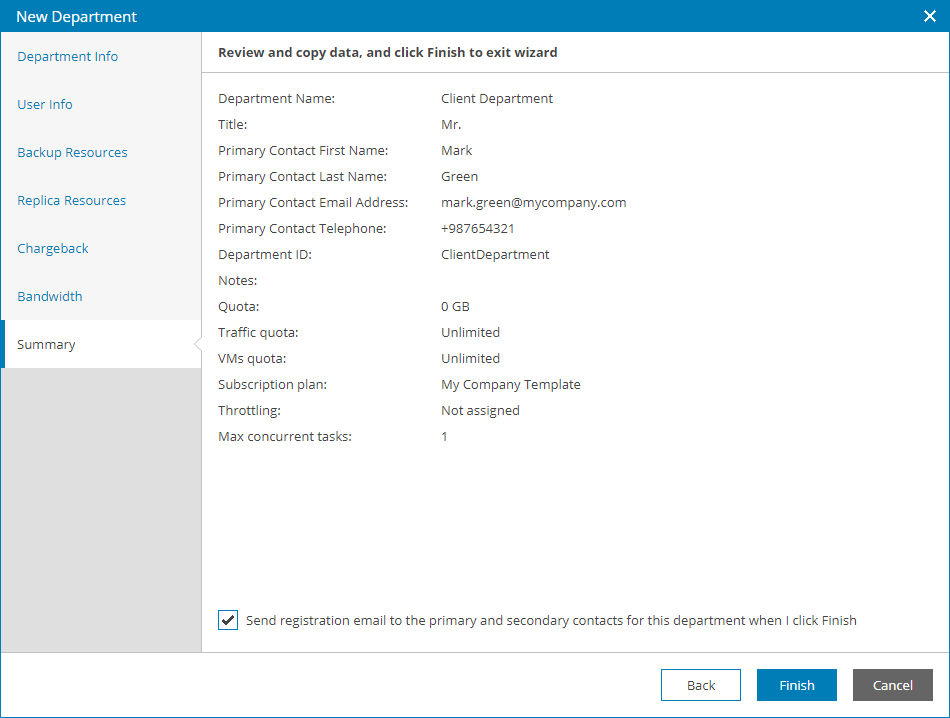Viewport: 950px width, 718px height.
Task: Click the send registration email label text
Action: [x=551, y=620]
